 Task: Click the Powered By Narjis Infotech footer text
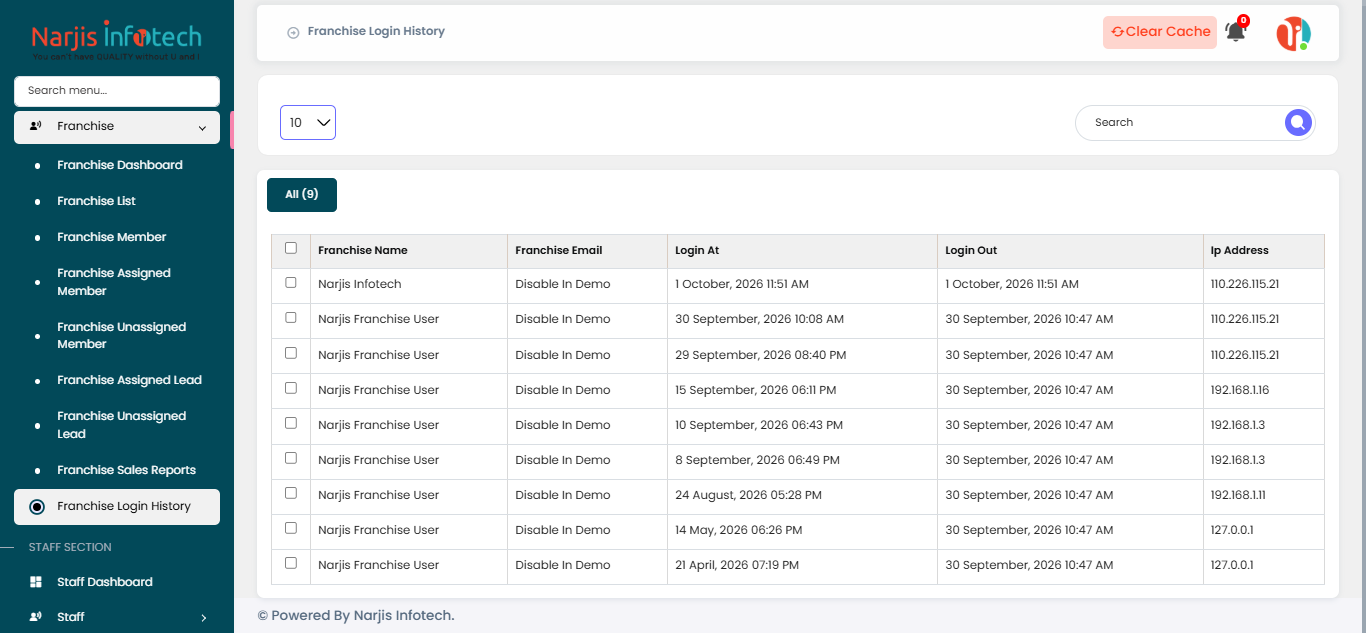tap(356, 616)
